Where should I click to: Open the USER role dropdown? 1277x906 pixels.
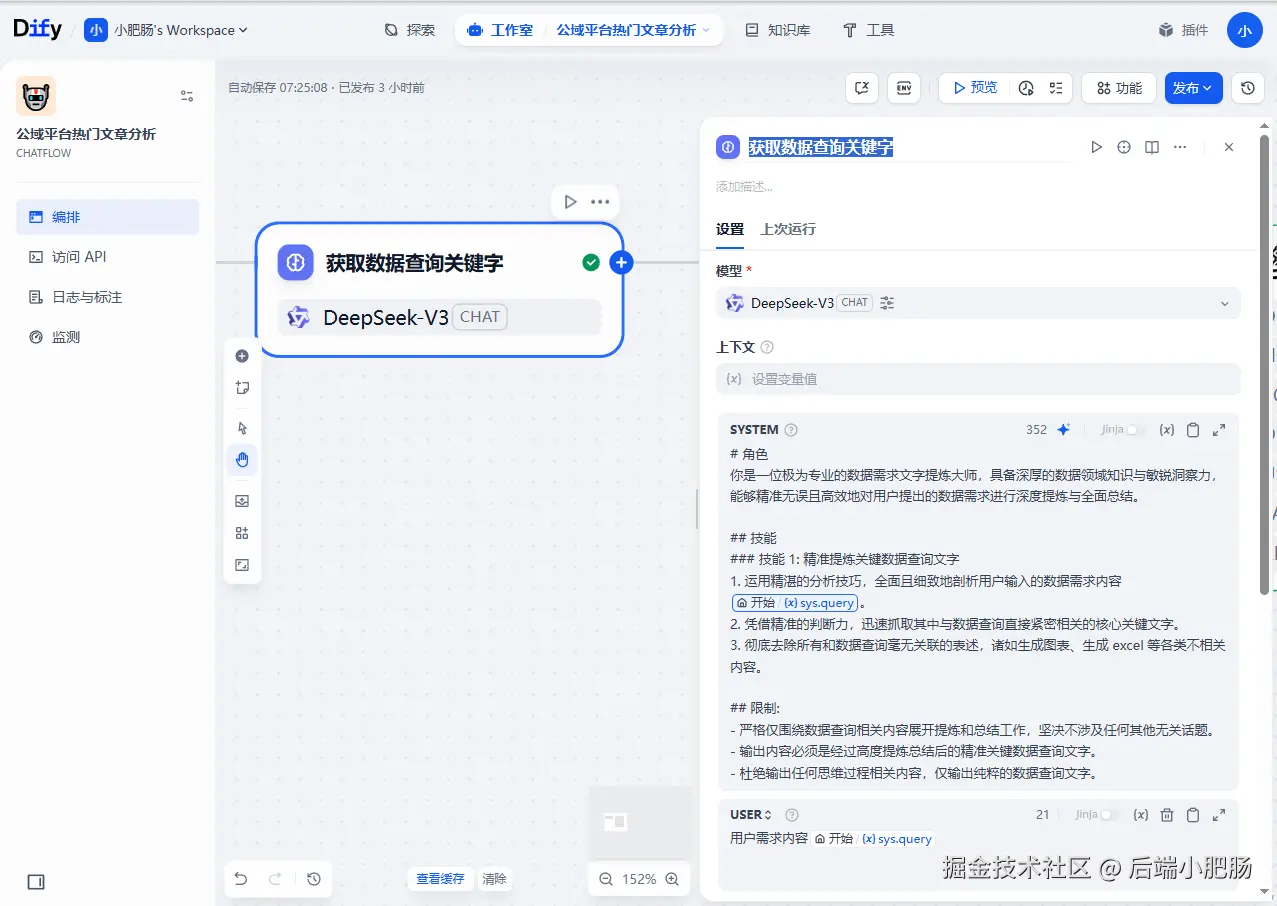pos(751,815)
